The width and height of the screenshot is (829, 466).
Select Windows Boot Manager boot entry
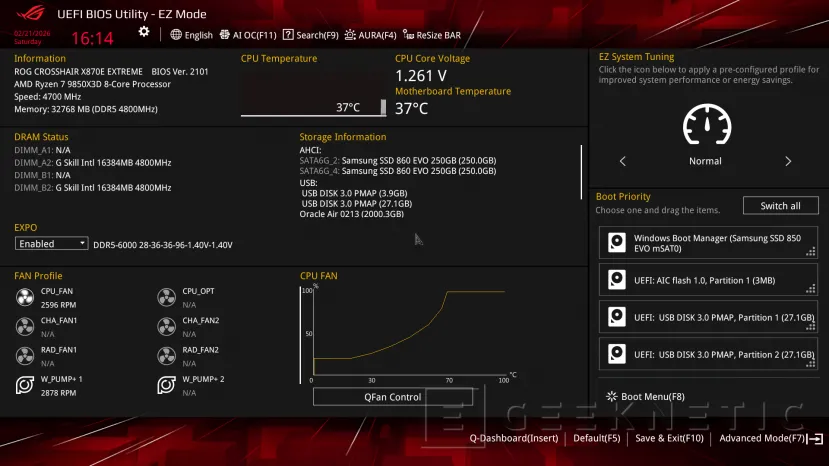708,243
